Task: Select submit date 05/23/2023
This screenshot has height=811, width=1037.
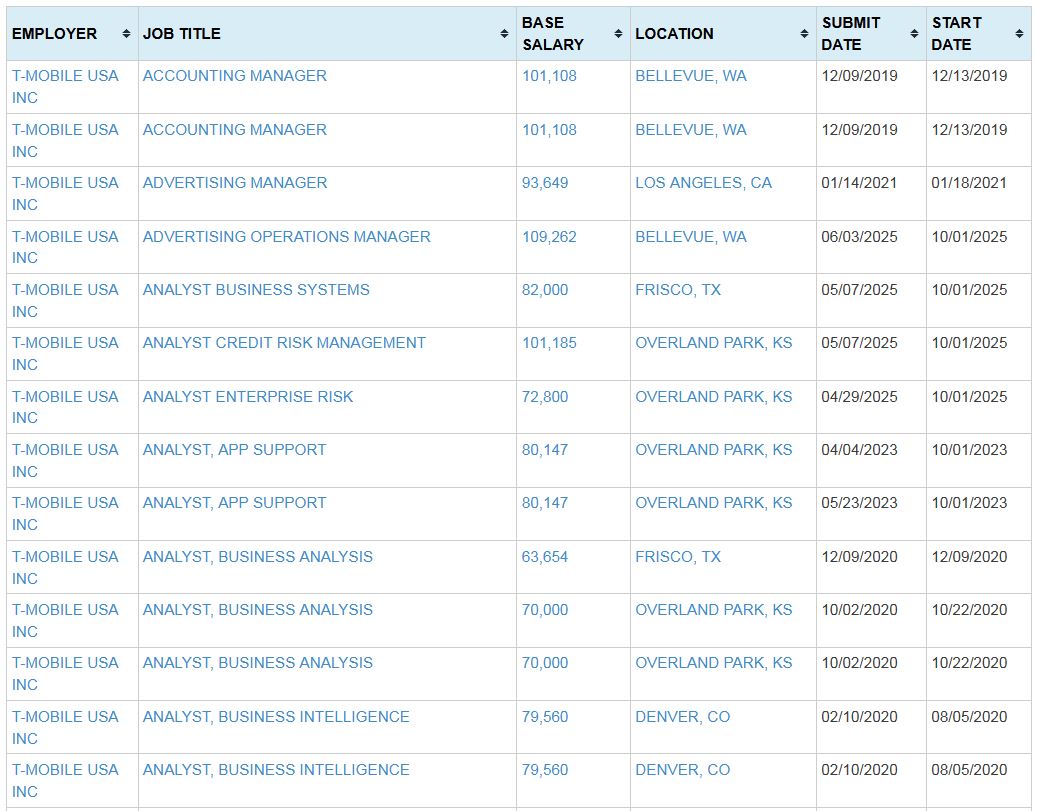Action: pyautogui.click(x=859, y=503)
